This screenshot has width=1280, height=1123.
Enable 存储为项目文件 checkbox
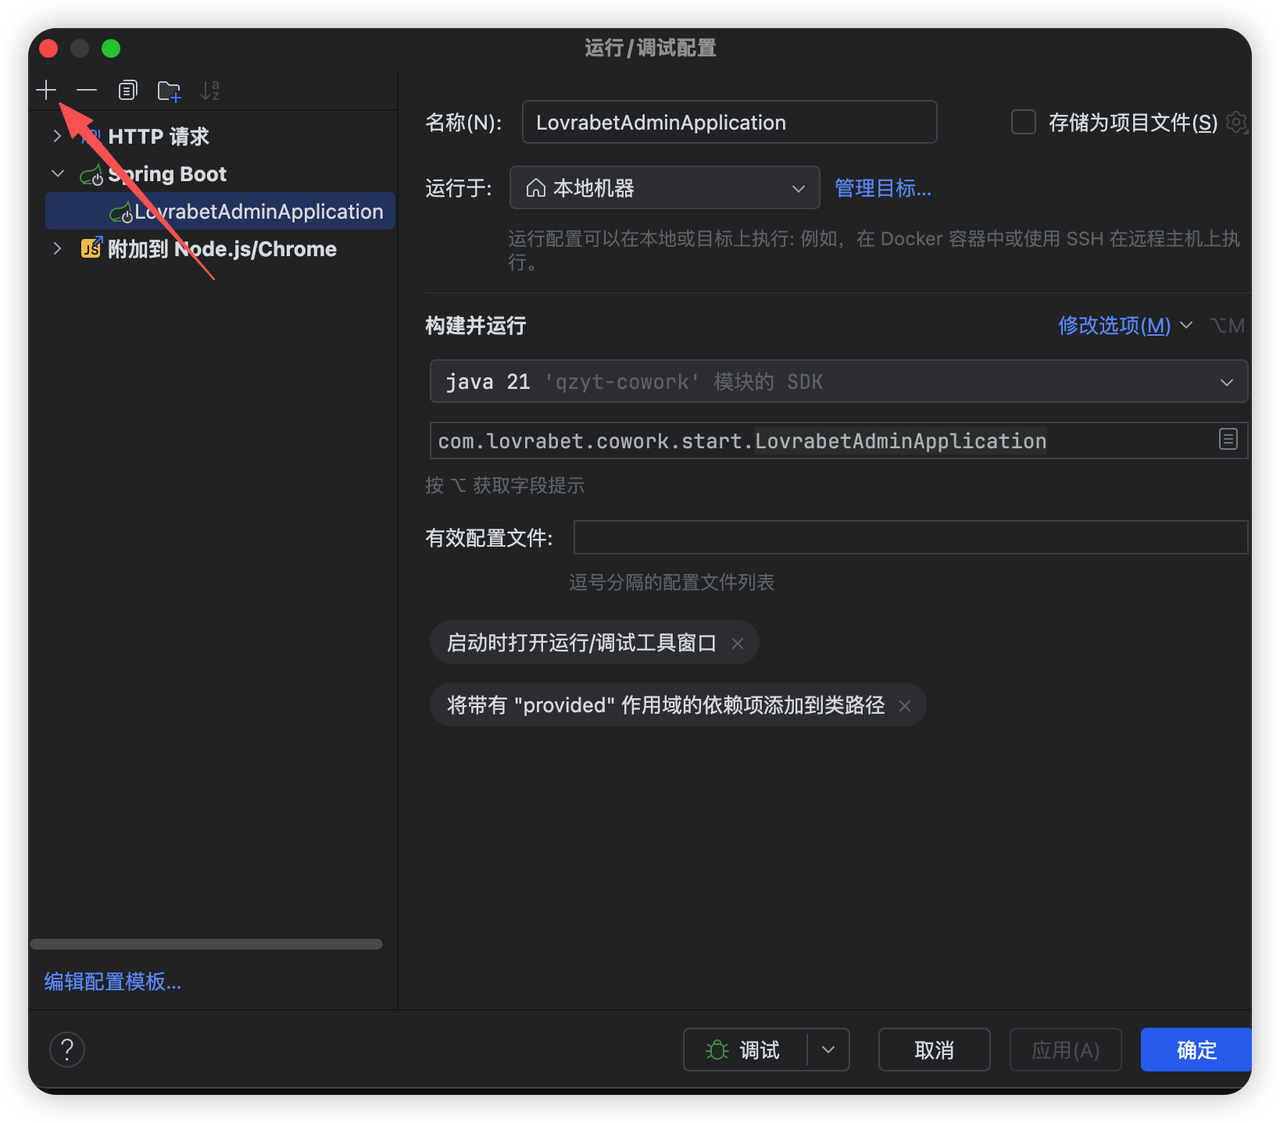click(x=1023, y=122)
